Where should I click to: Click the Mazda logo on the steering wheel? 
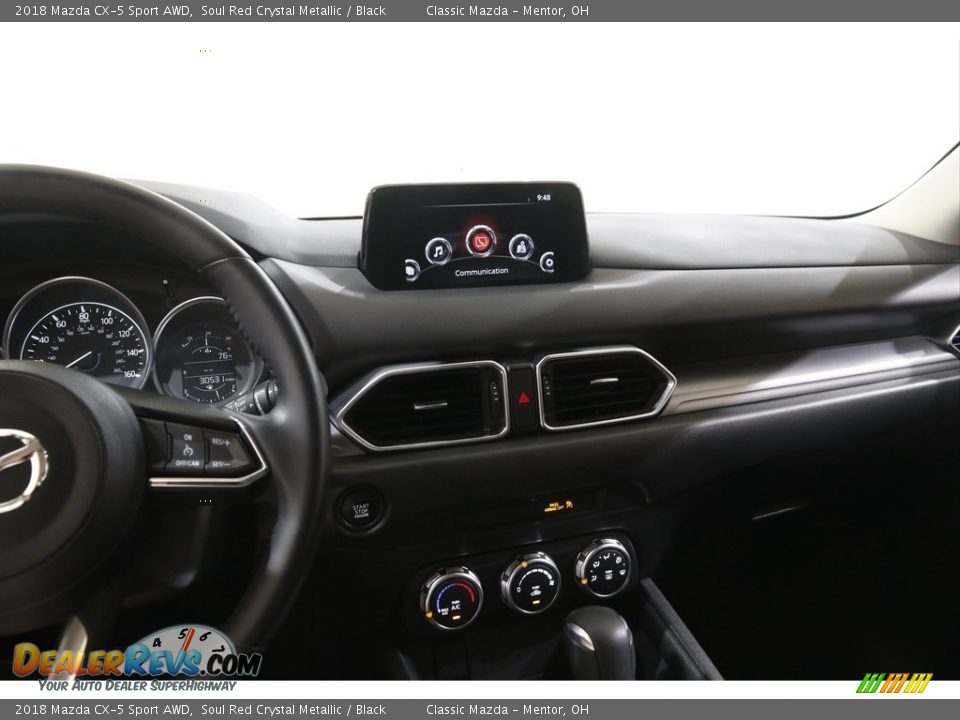(x=20, y=468)
